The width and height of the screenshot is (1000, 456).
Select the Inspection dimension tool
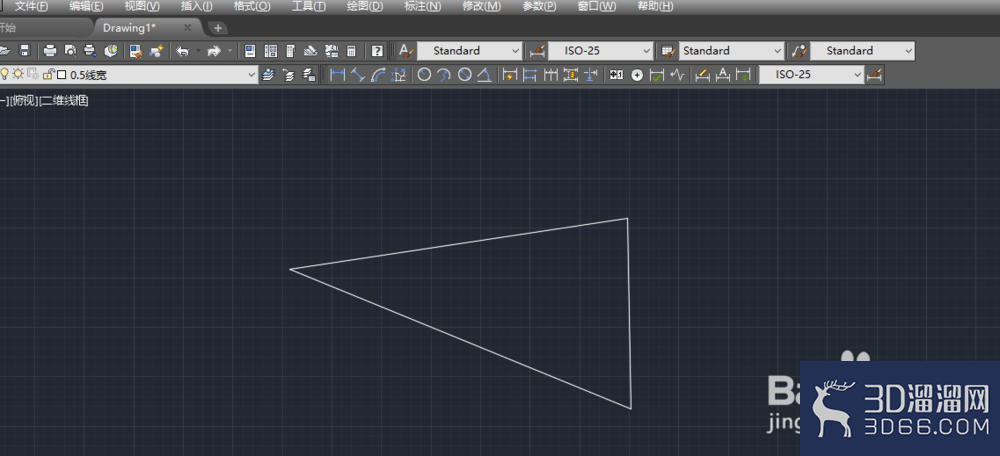click(657, 75)
